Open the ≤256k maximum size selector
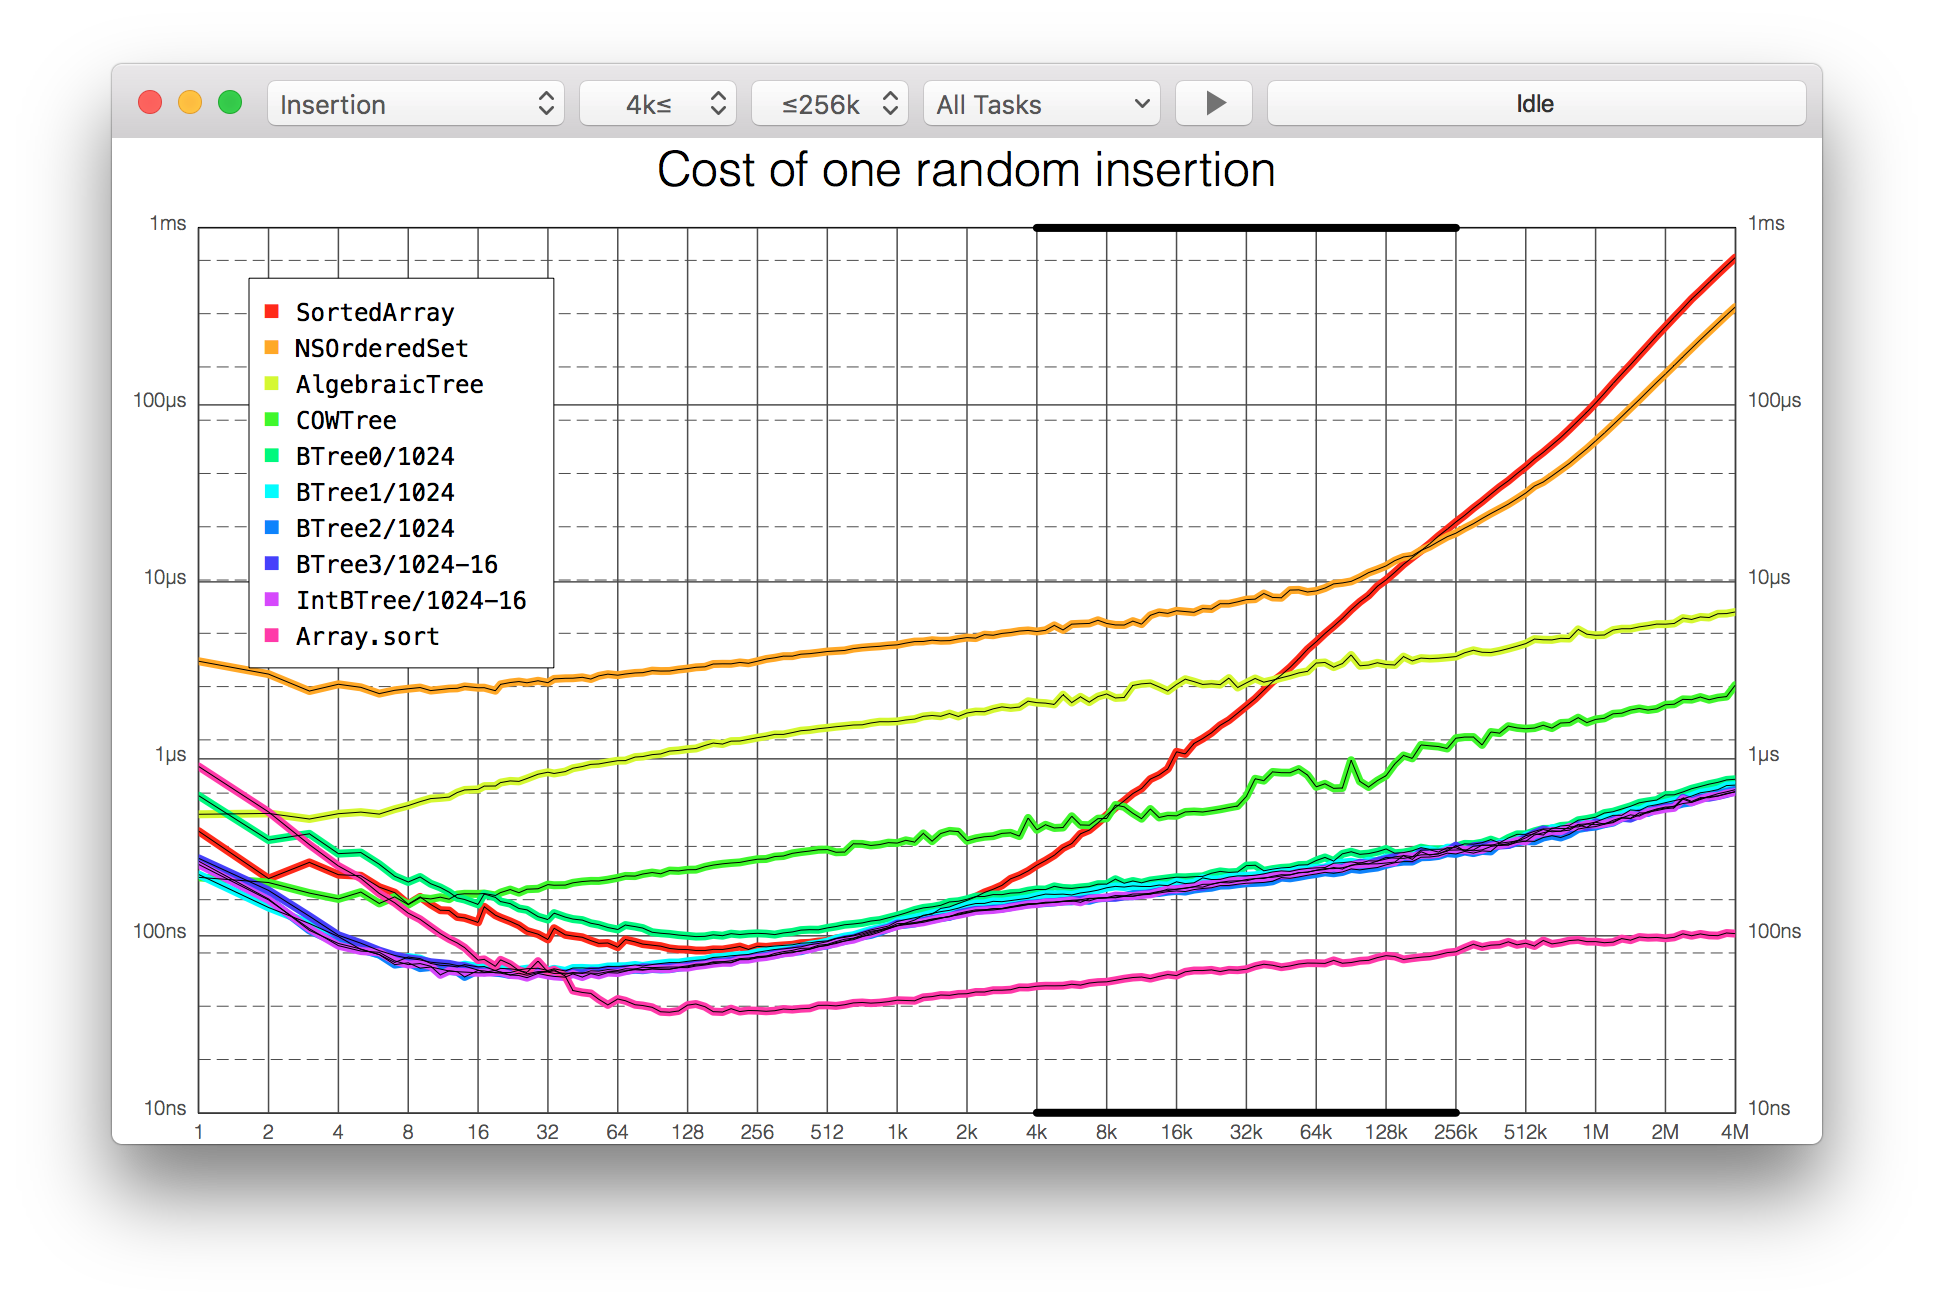 click(x=829, y=104)
